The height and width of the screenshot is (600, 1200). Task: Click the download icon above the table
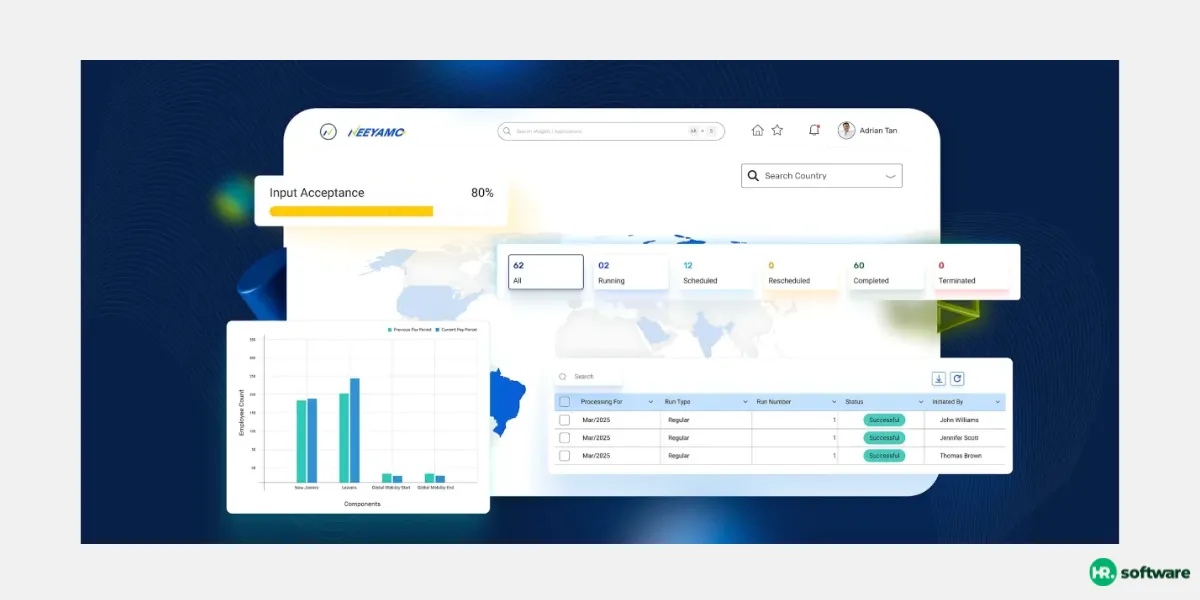(x=938, y=378)
